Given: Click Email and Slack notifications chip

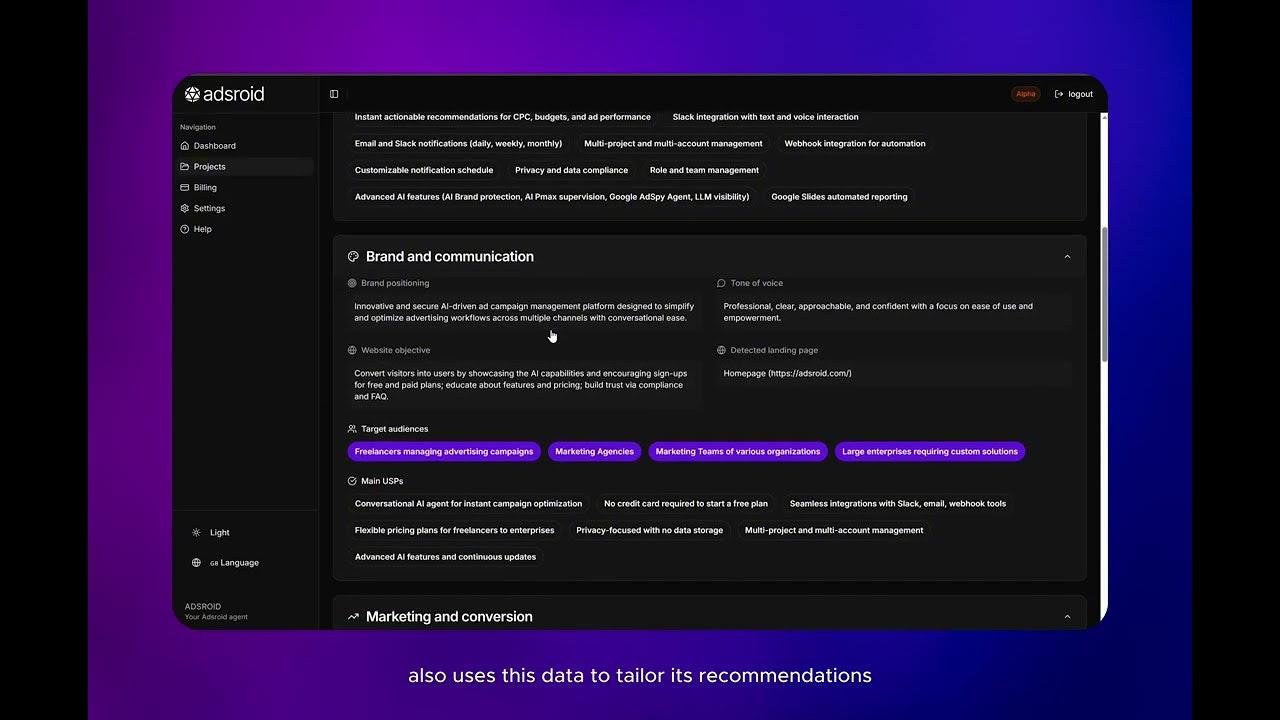Looking at the screenshot, I should pyautogui.click(x=458, y=144).
